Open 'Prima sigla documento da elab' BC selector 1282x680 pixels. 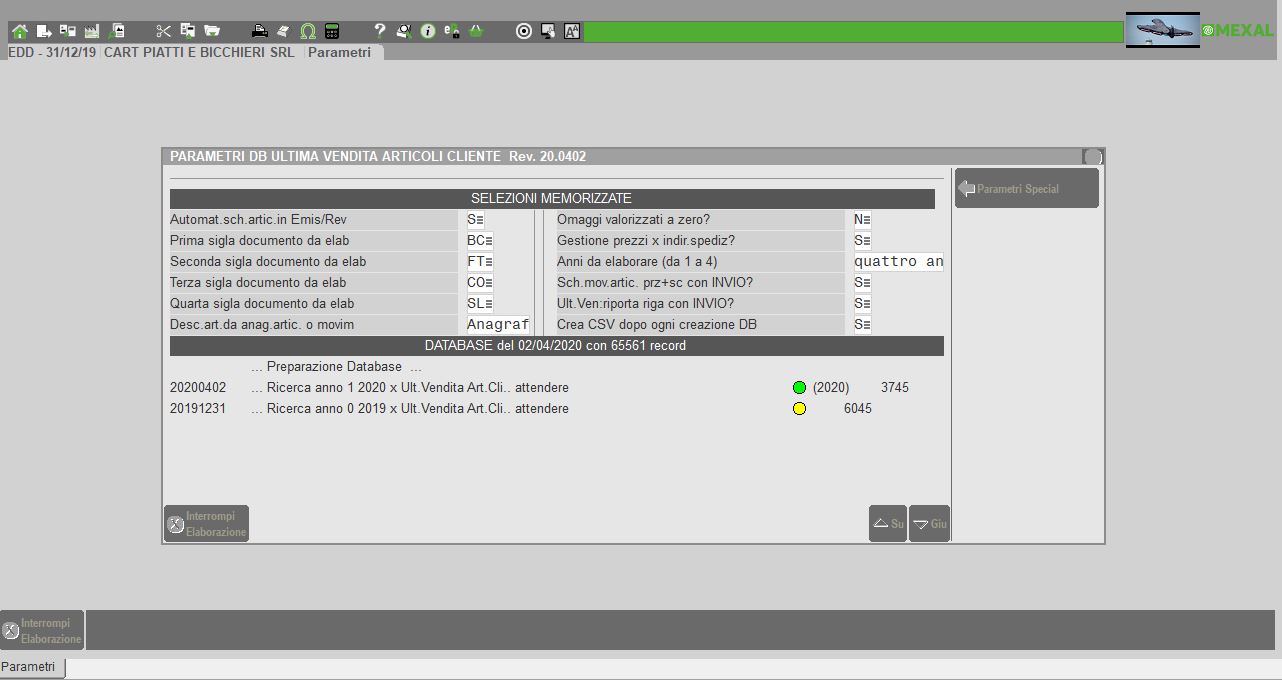point(480,241)
